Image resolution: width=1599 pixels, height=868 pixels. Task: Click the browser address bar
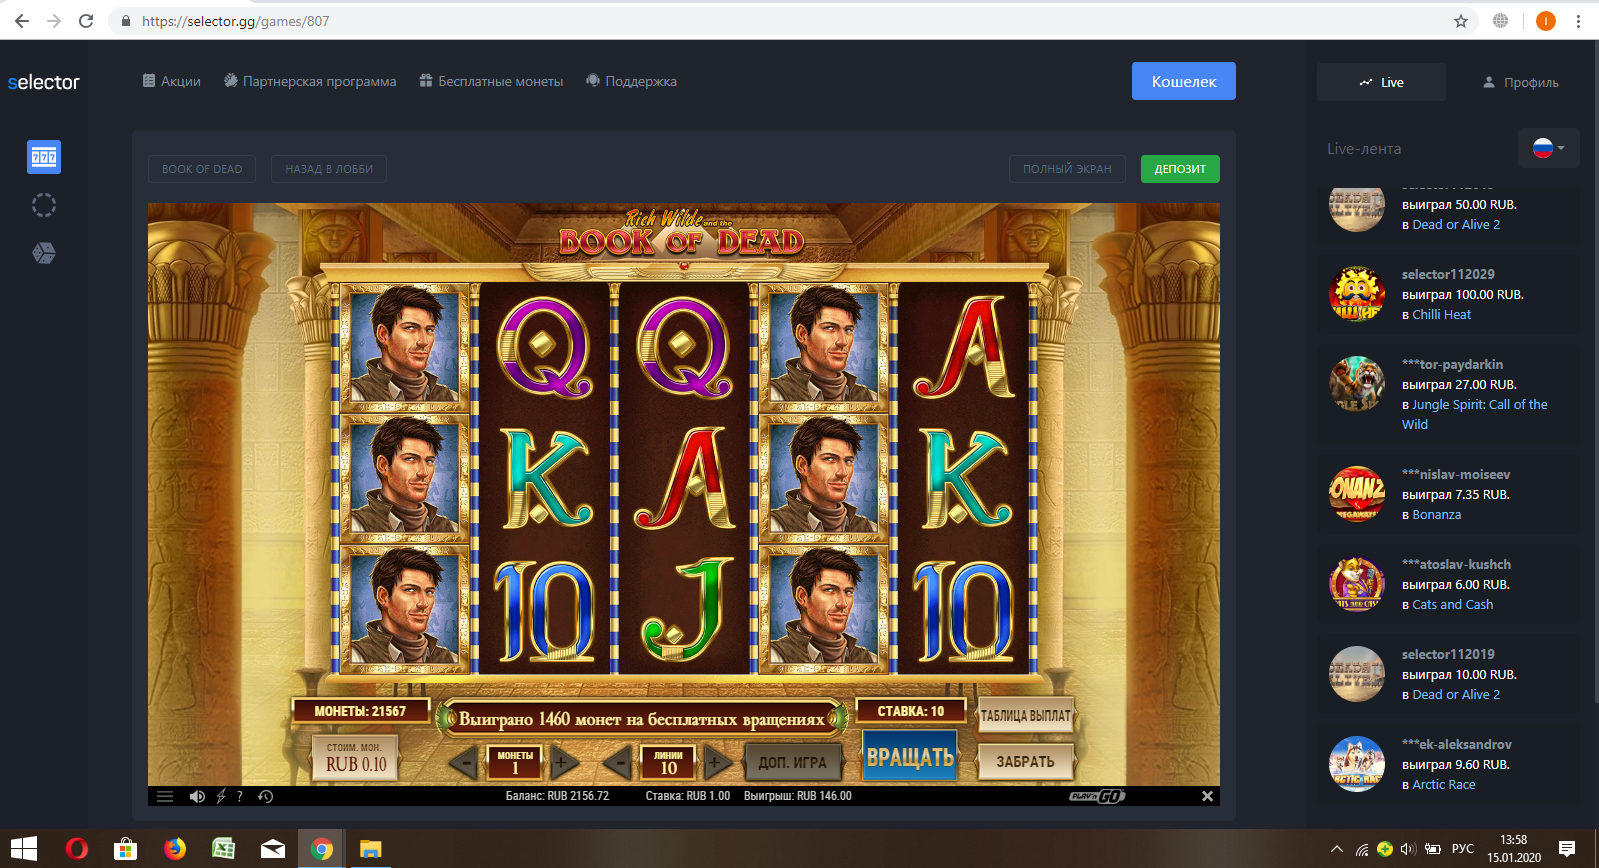(790, 21)
